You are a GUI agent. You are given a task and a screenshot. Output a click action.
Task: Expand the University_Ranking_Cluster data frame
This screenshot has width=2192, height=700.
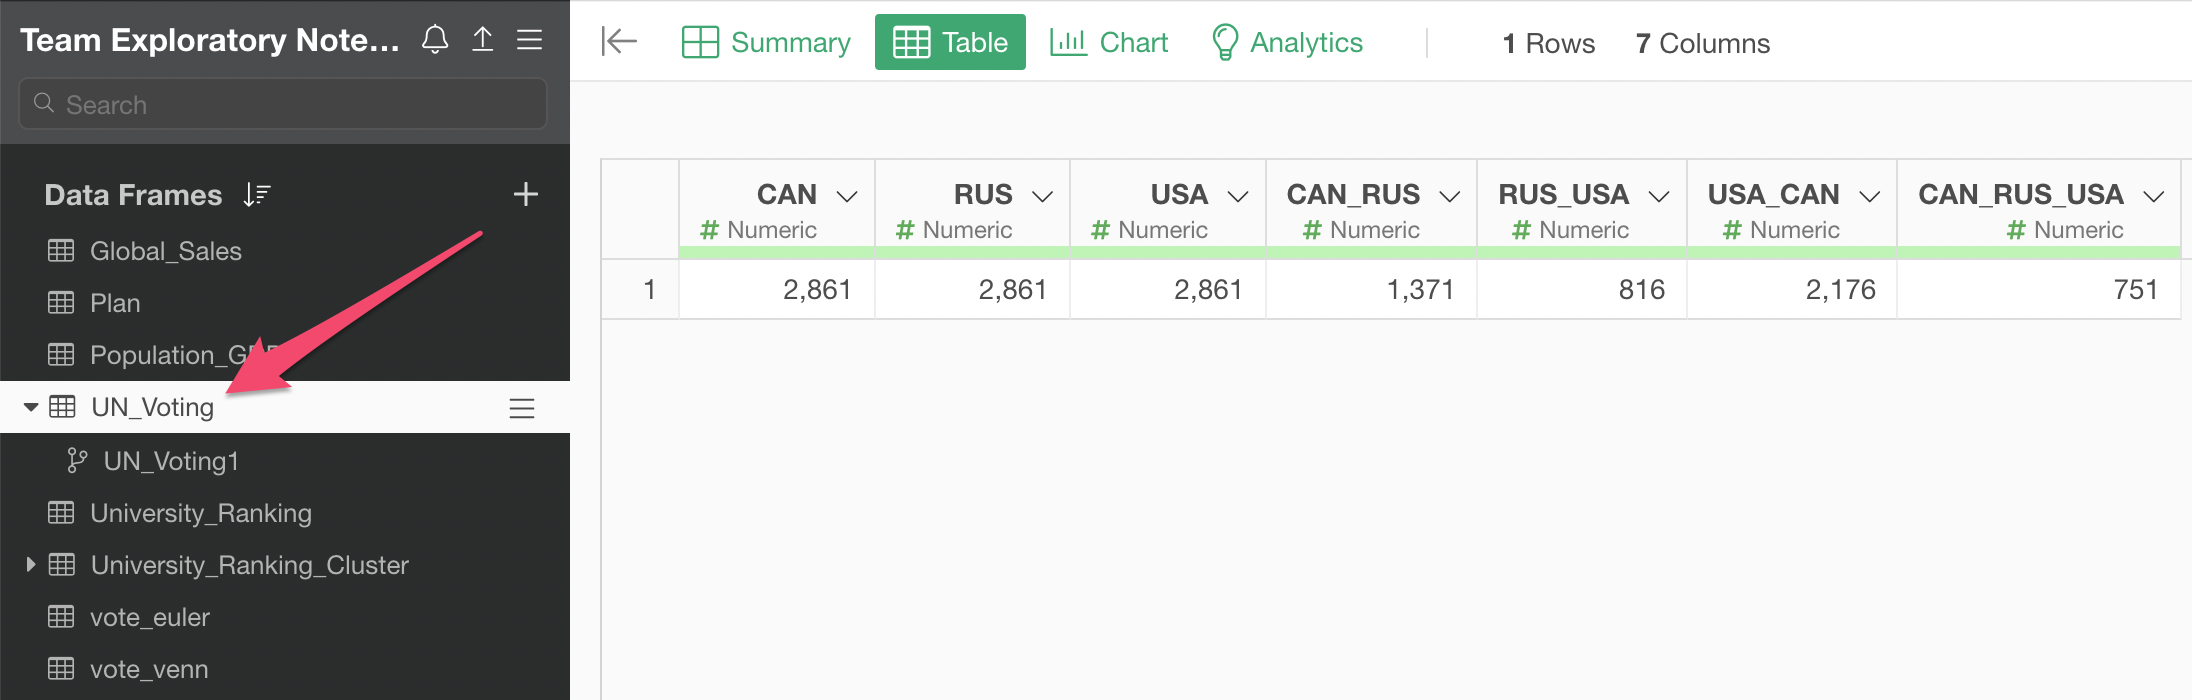[x=31, y=565]
